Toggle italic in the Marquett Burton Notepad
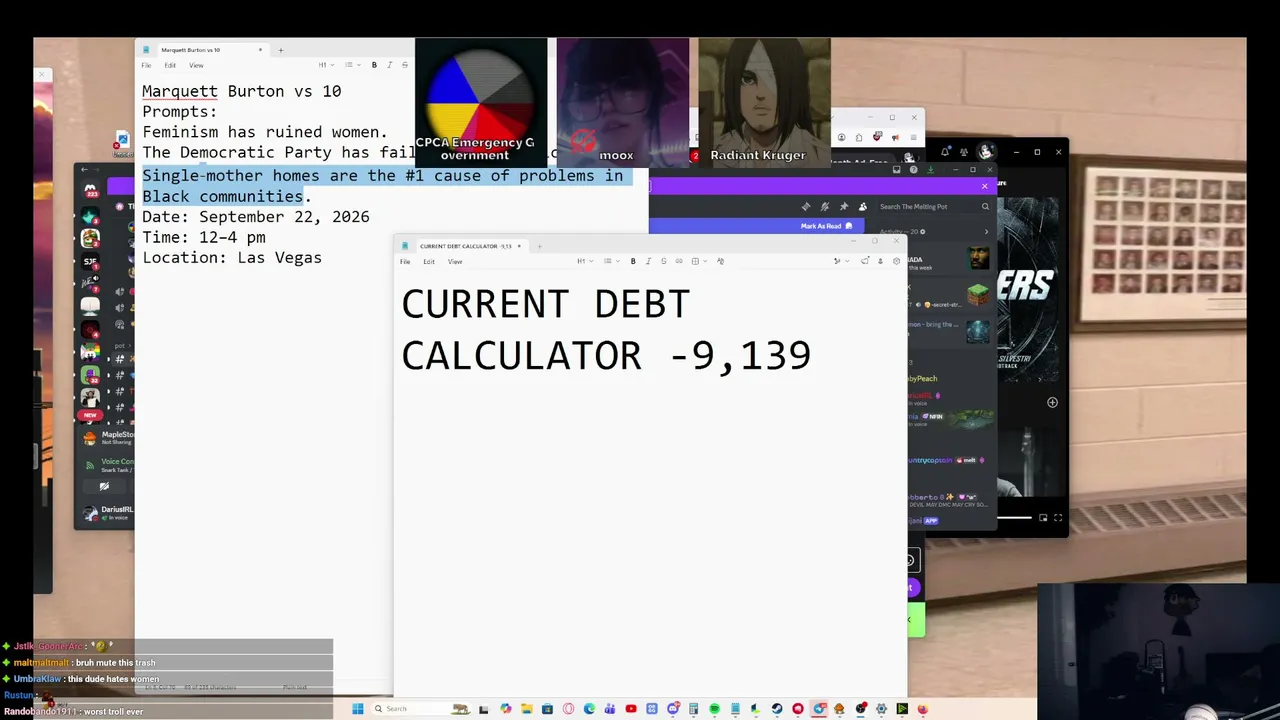 389,65
